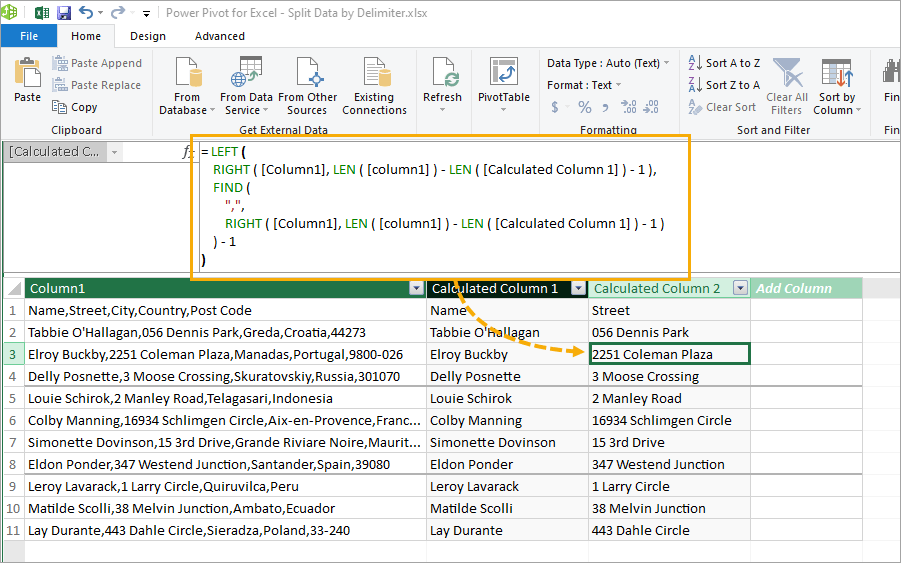
Task: Click Paste Append button
Action: click(97, 63)
